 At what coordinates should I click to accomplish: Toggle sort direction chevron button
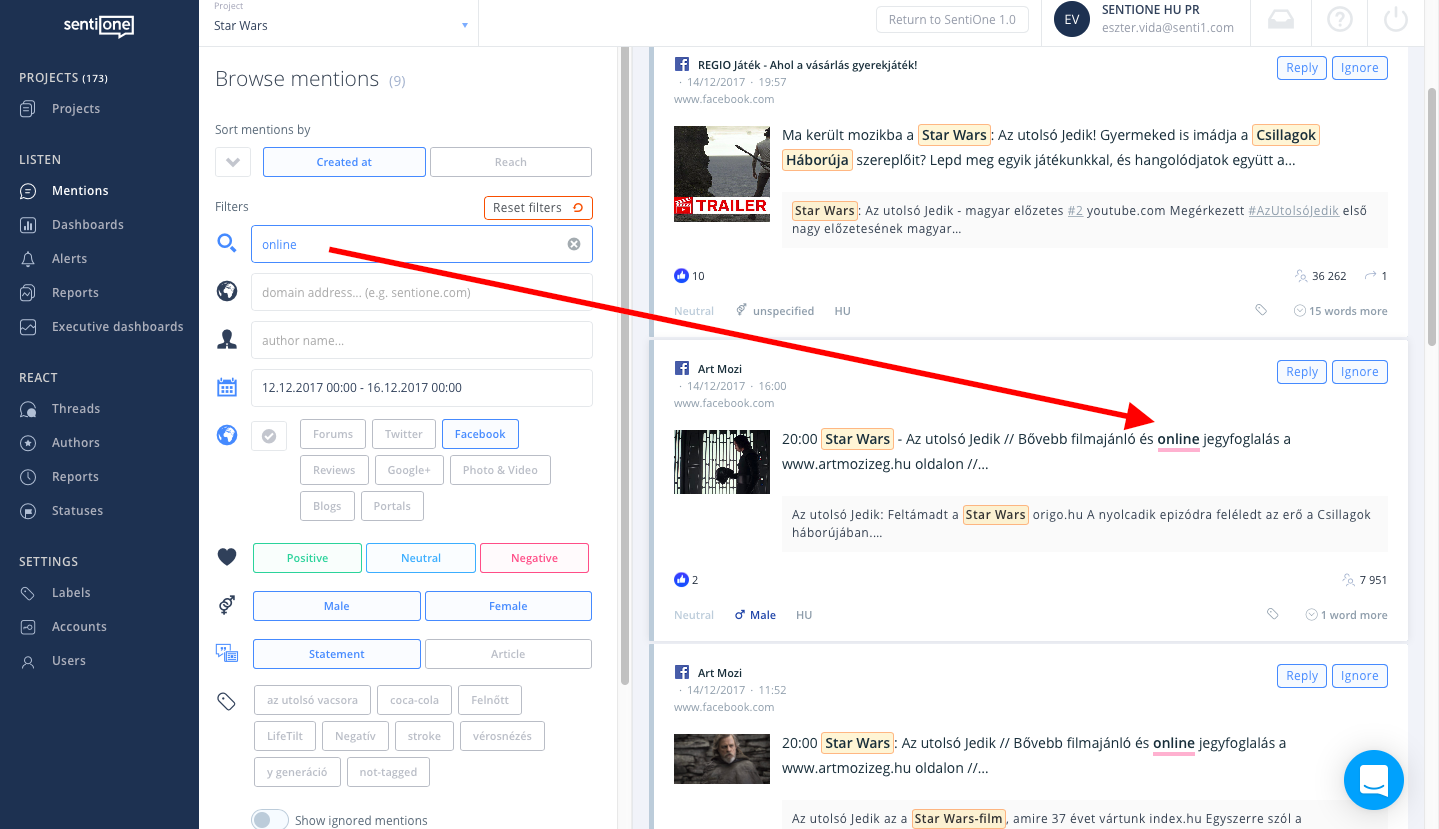233,162
